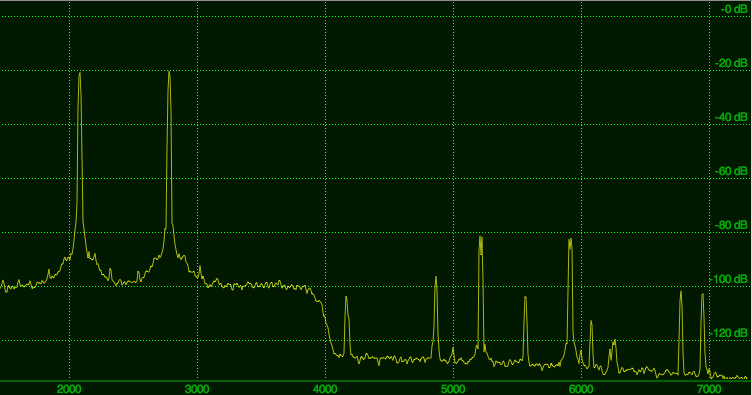Click the -120 dB scale label
Image resolution: width=752 pixels, height=395 pixels.
[728, 333]
